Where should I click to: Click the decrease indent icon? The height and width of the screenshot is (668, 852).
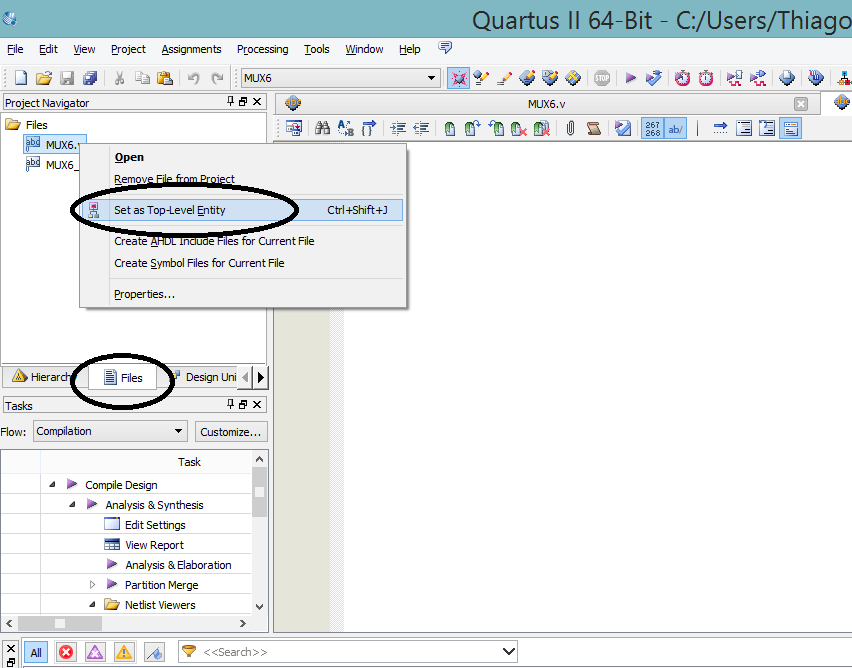tap(421, 128)
